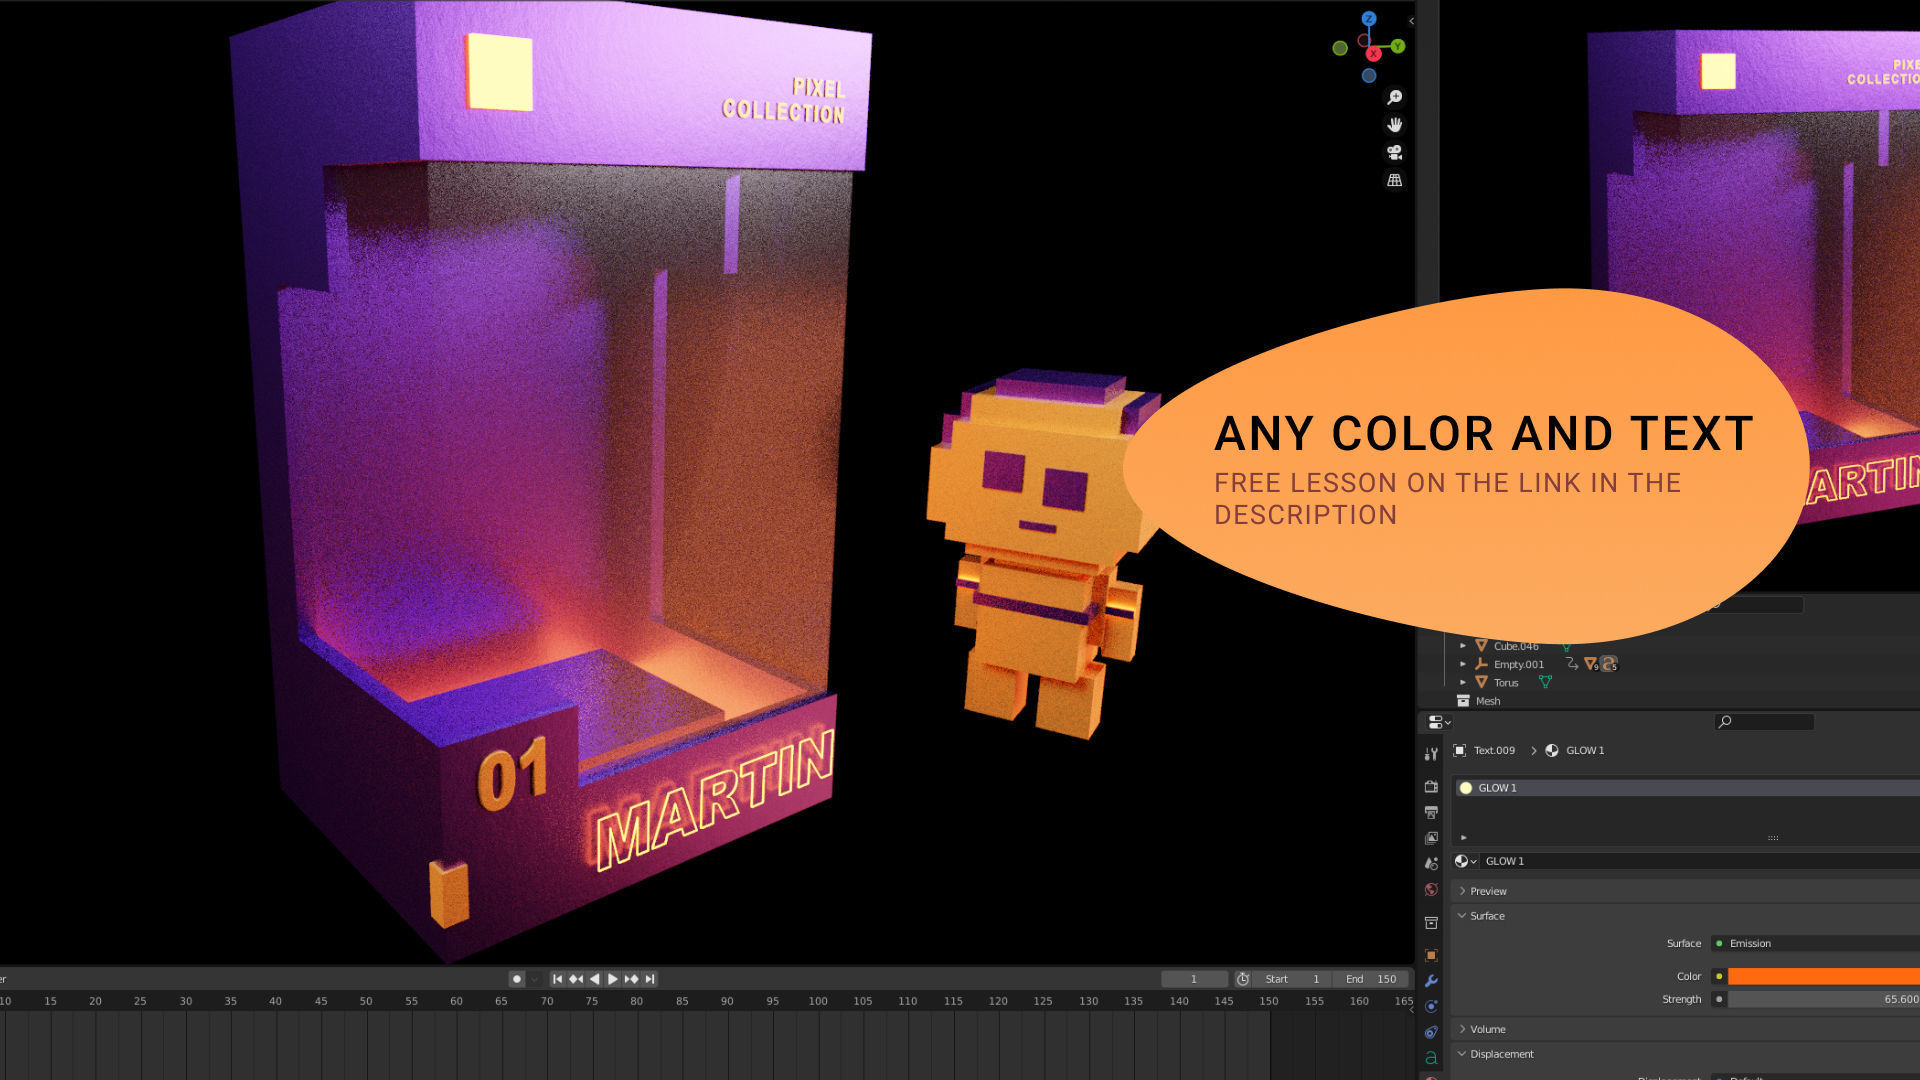
Task: Click the modifier icon on Torus row
Action: pos(1545,682)
